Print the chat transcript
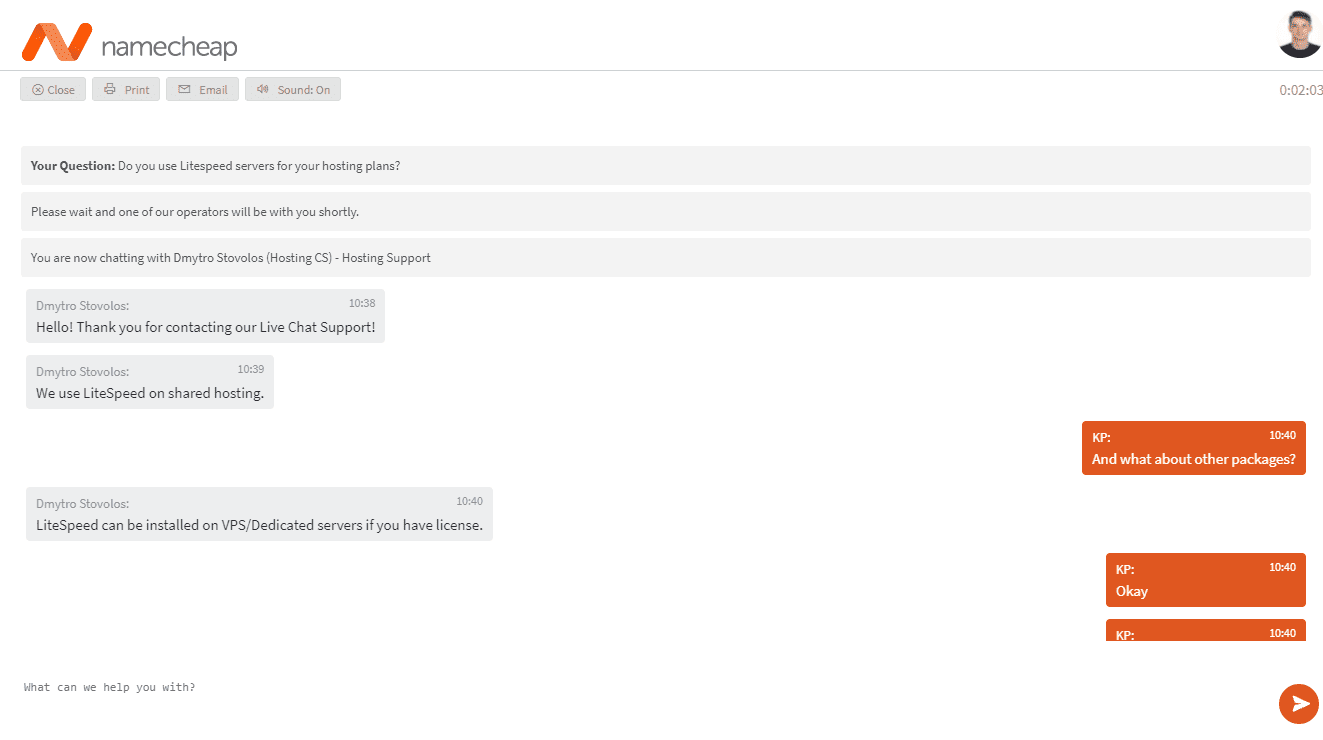Image resolution: width=1323 pixels, height=740 pixels. click(x=126, y=90)
